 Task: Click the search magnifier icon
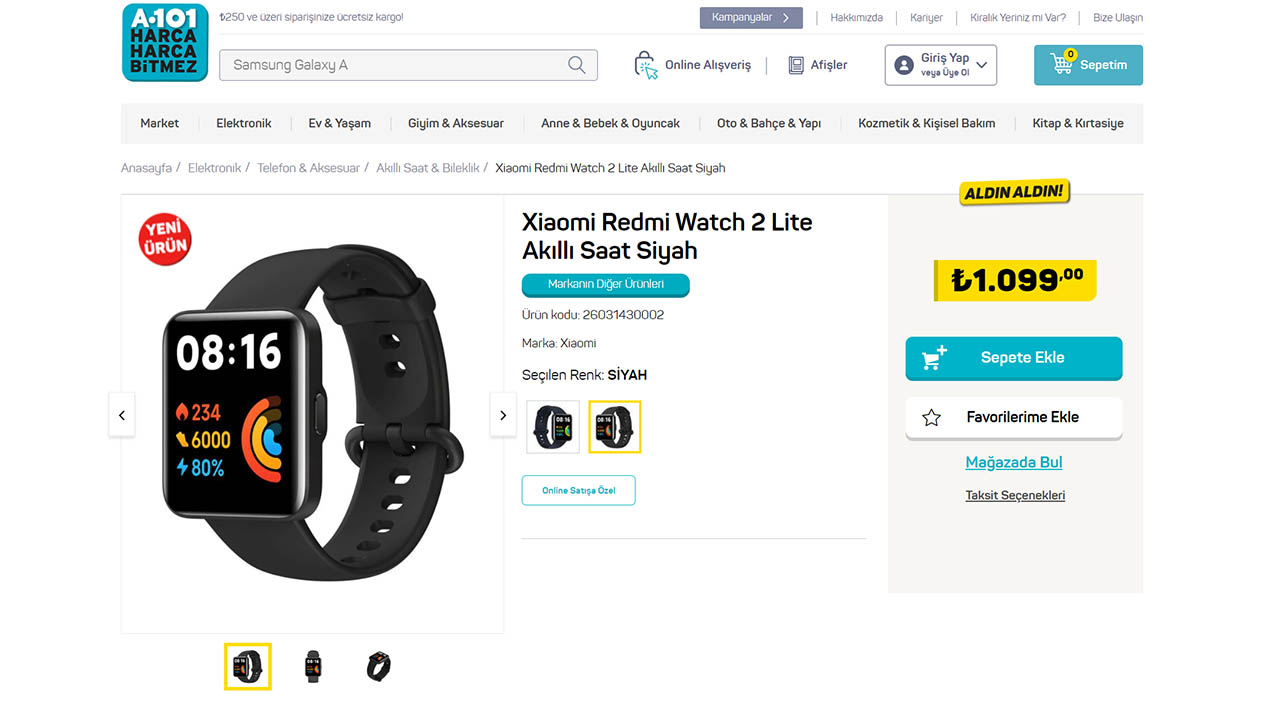point(576,65)
